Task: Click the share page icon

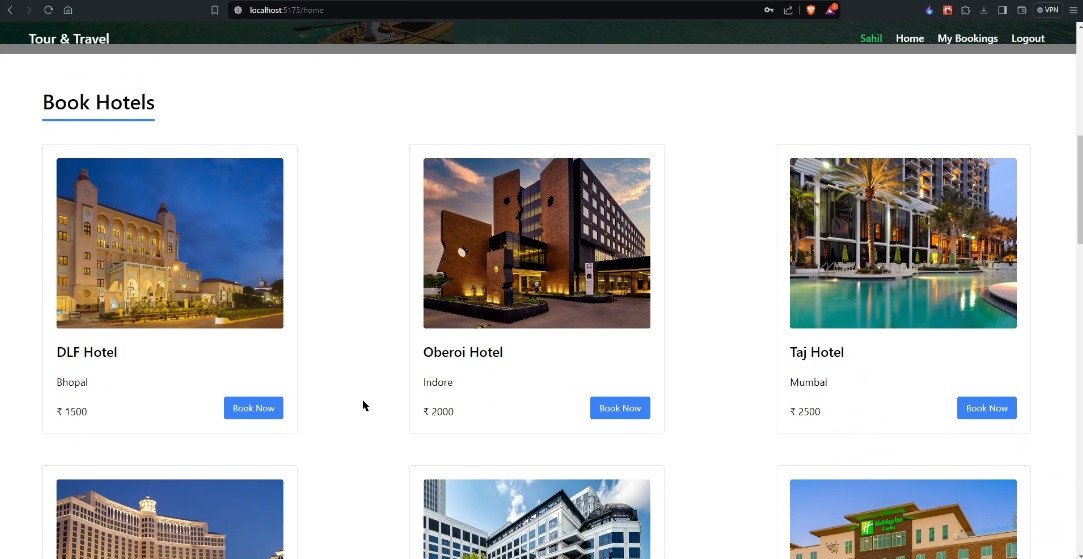Action: click(788, 10)
